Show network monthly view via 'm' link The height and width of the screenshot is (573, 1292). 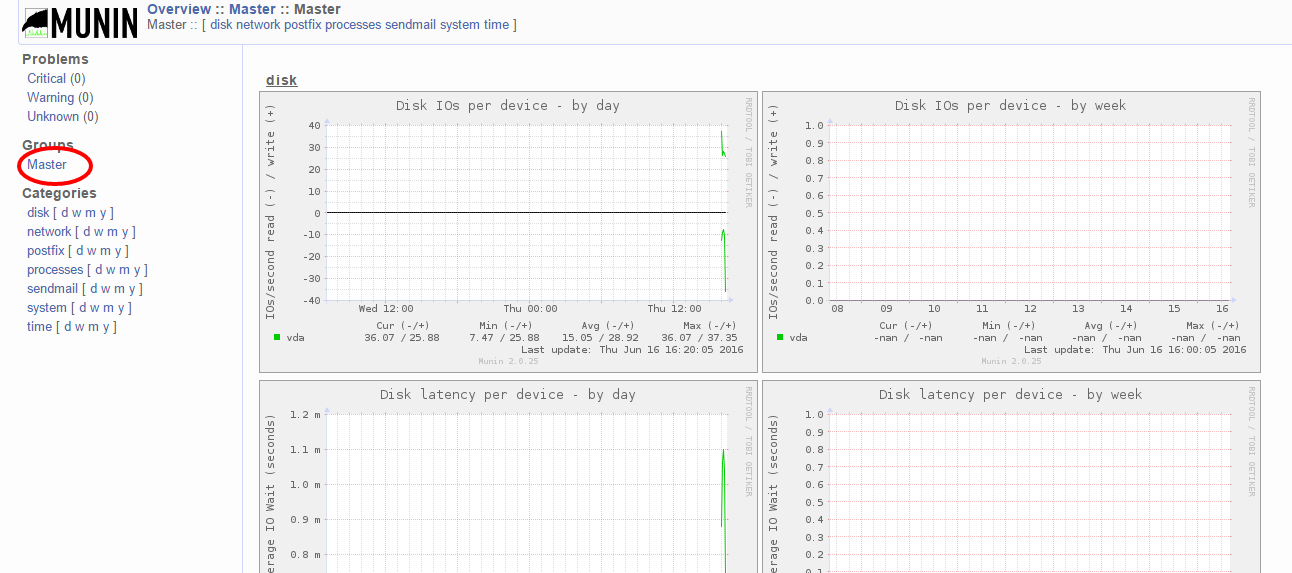(113, 232)
